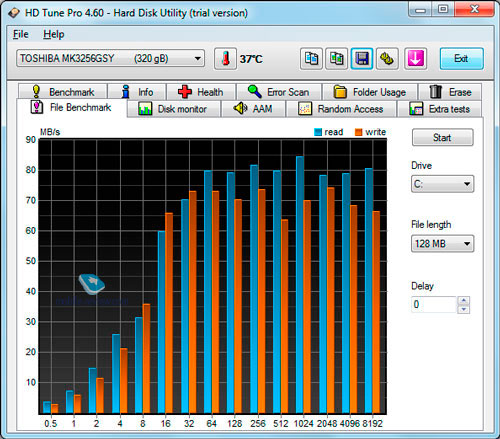Switch to the Benchmark tab
The image size is (500, 439).
tap(63, 92)
